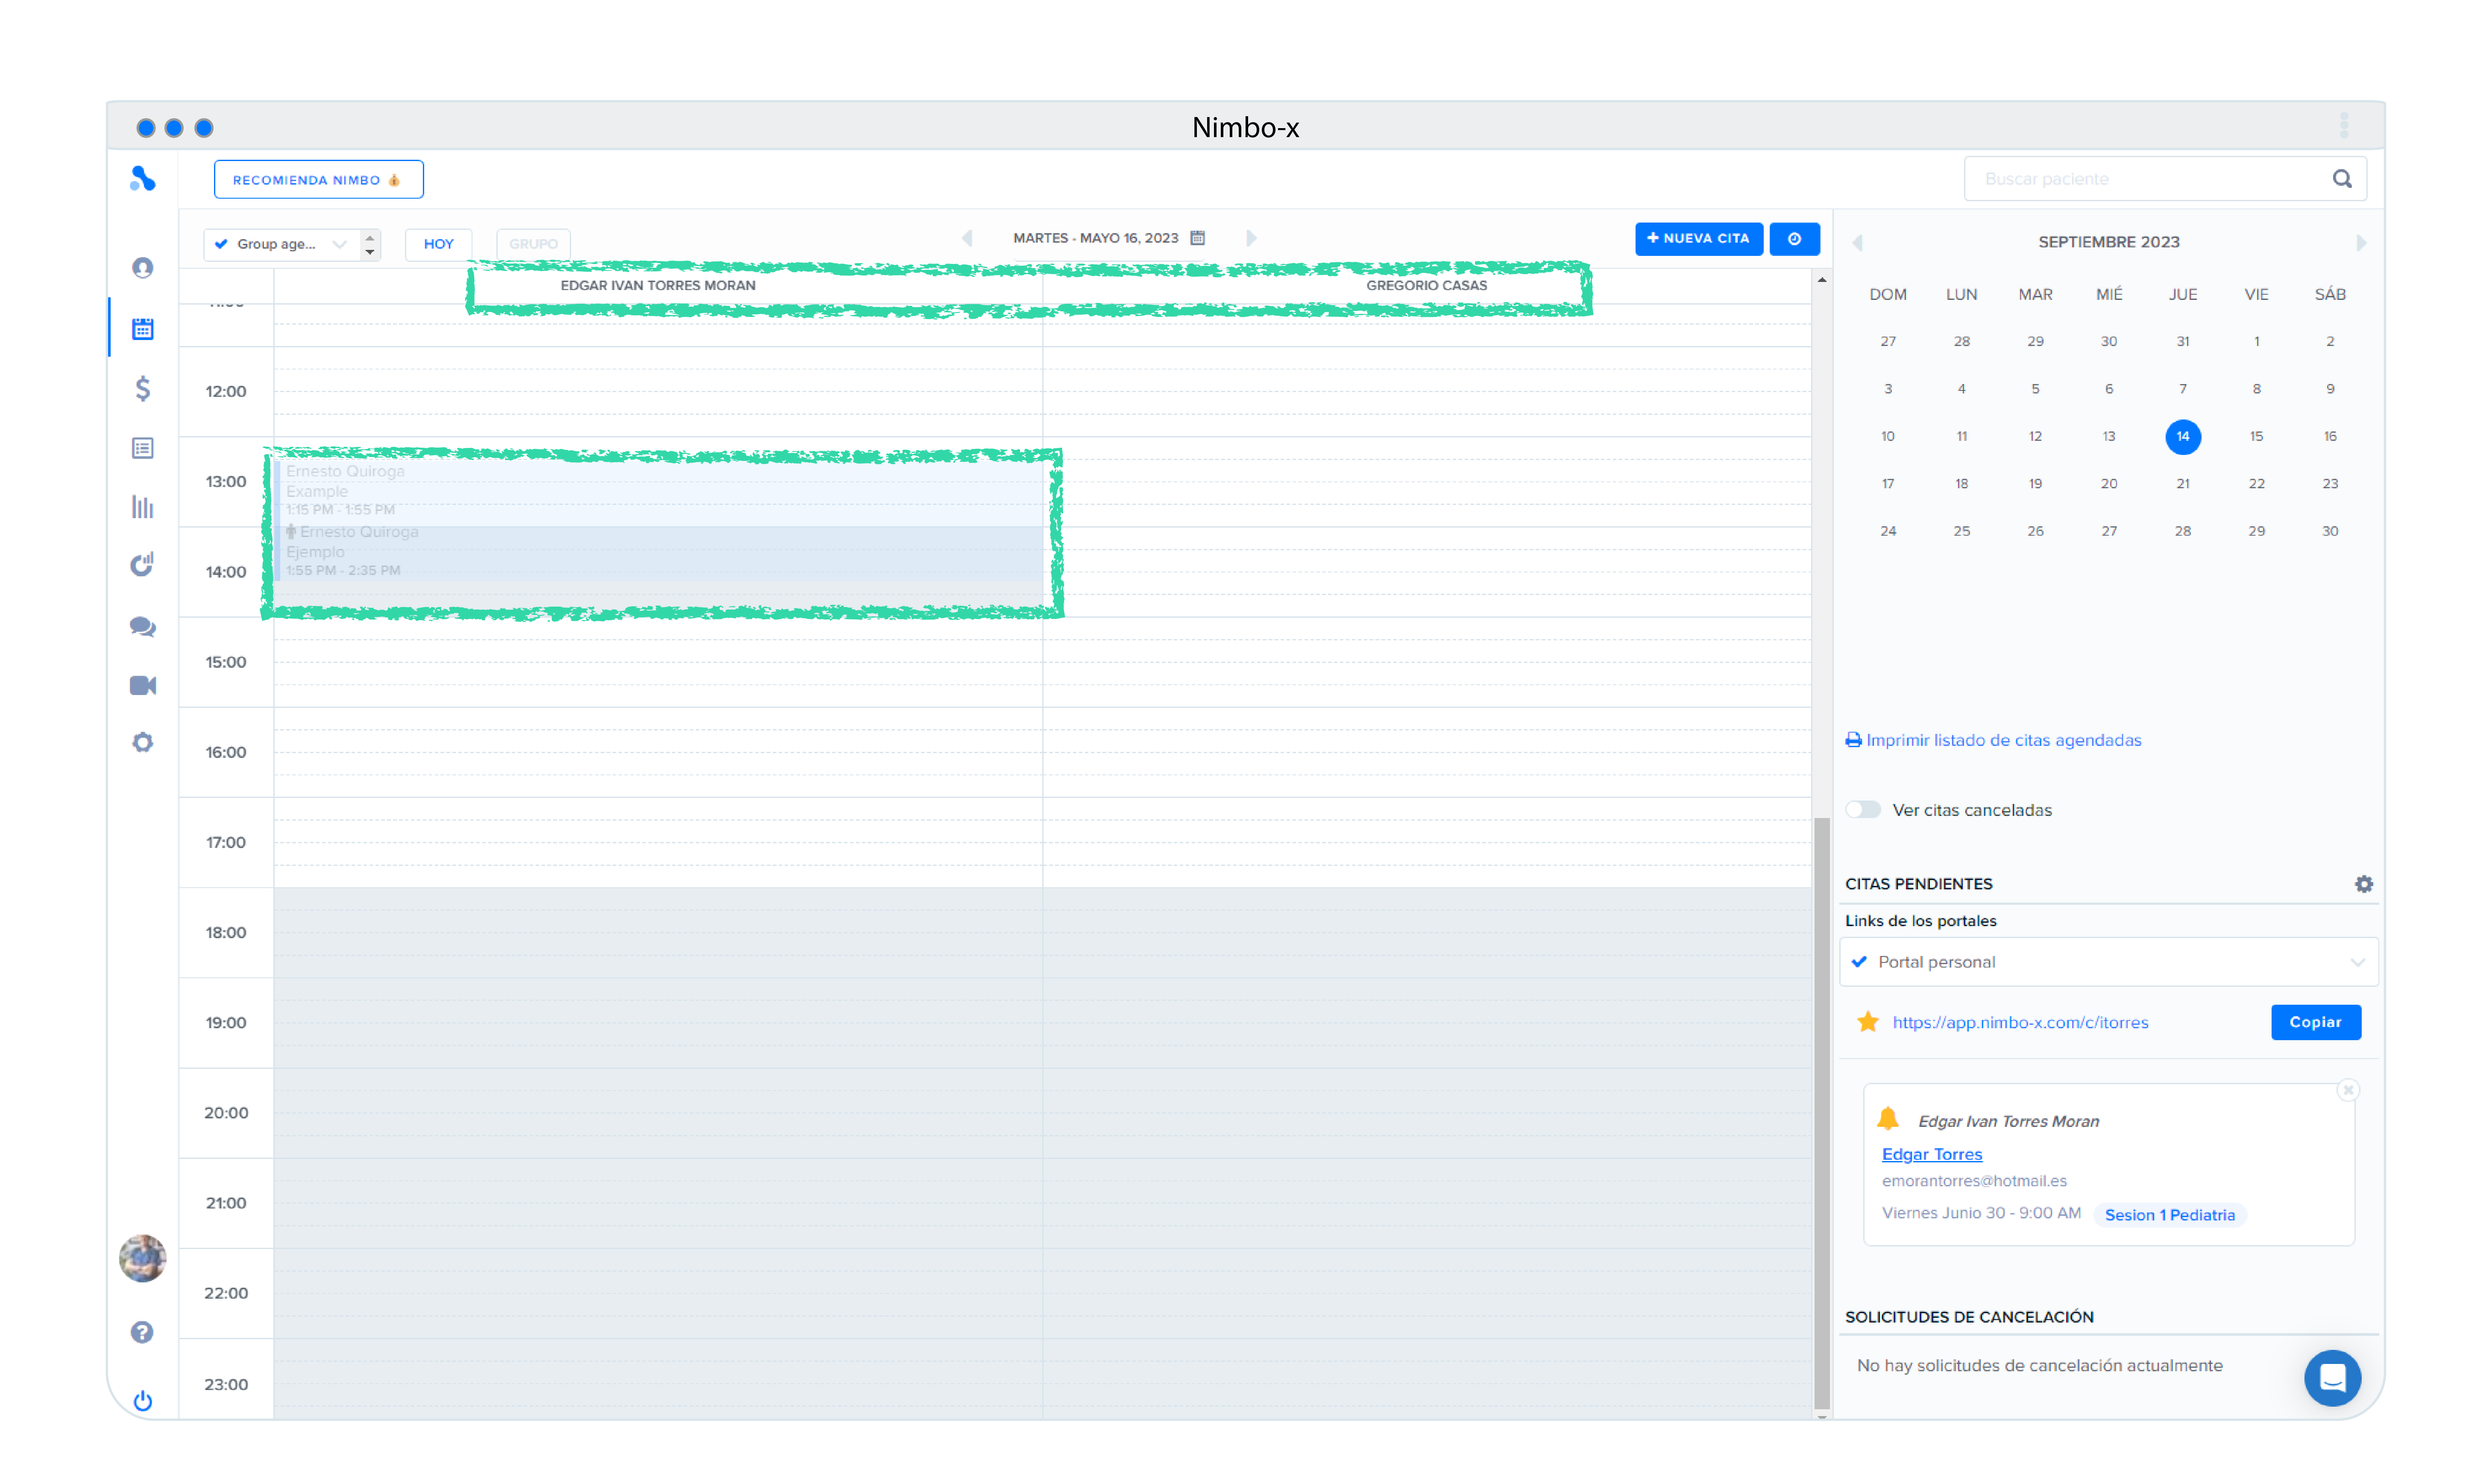Viewport: 2492px width, 1484px height.
Task: Go to next day arrow
Action: (1251, 238)
